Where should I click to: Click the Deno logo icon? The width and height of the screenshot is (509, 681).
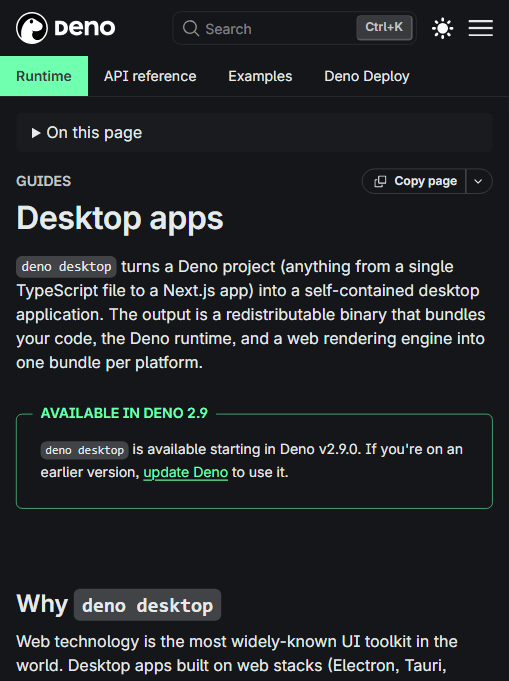(32, 28)
